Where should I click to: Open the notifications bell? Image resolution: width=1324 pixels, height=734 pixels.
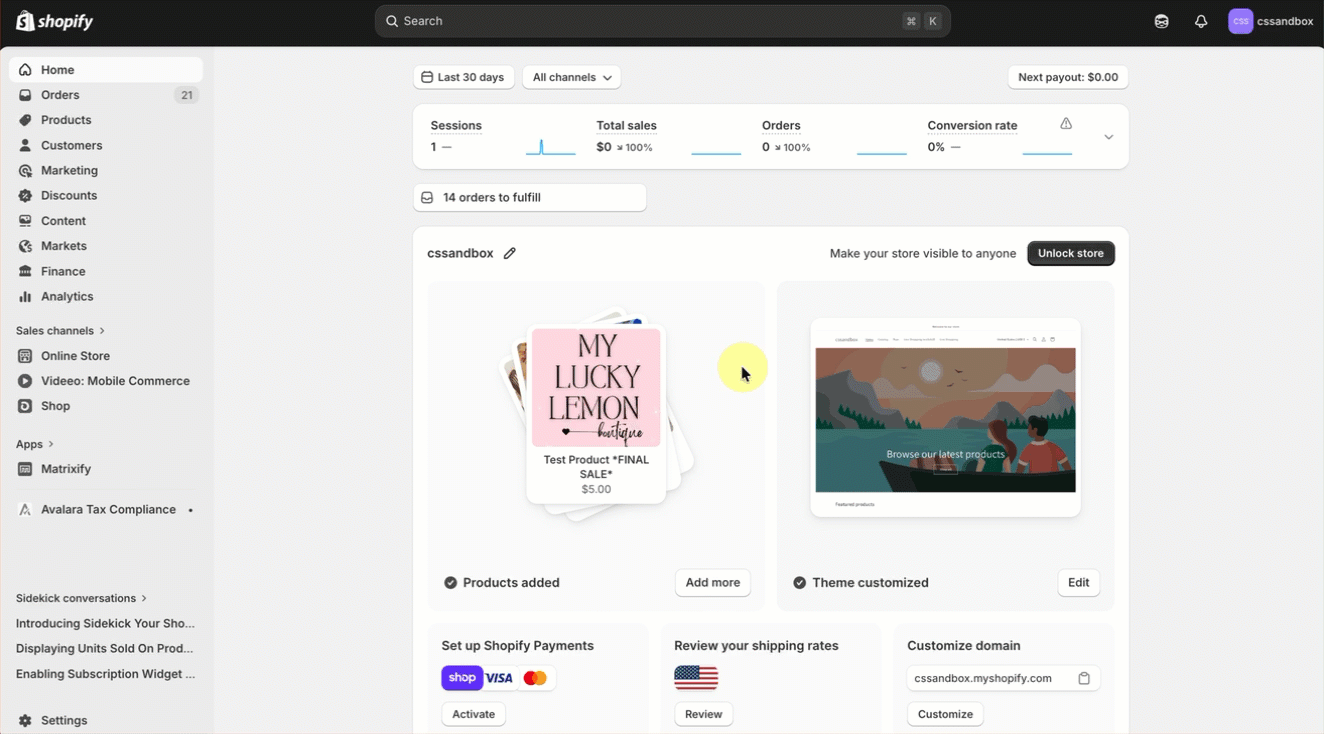pos(1201,21)
